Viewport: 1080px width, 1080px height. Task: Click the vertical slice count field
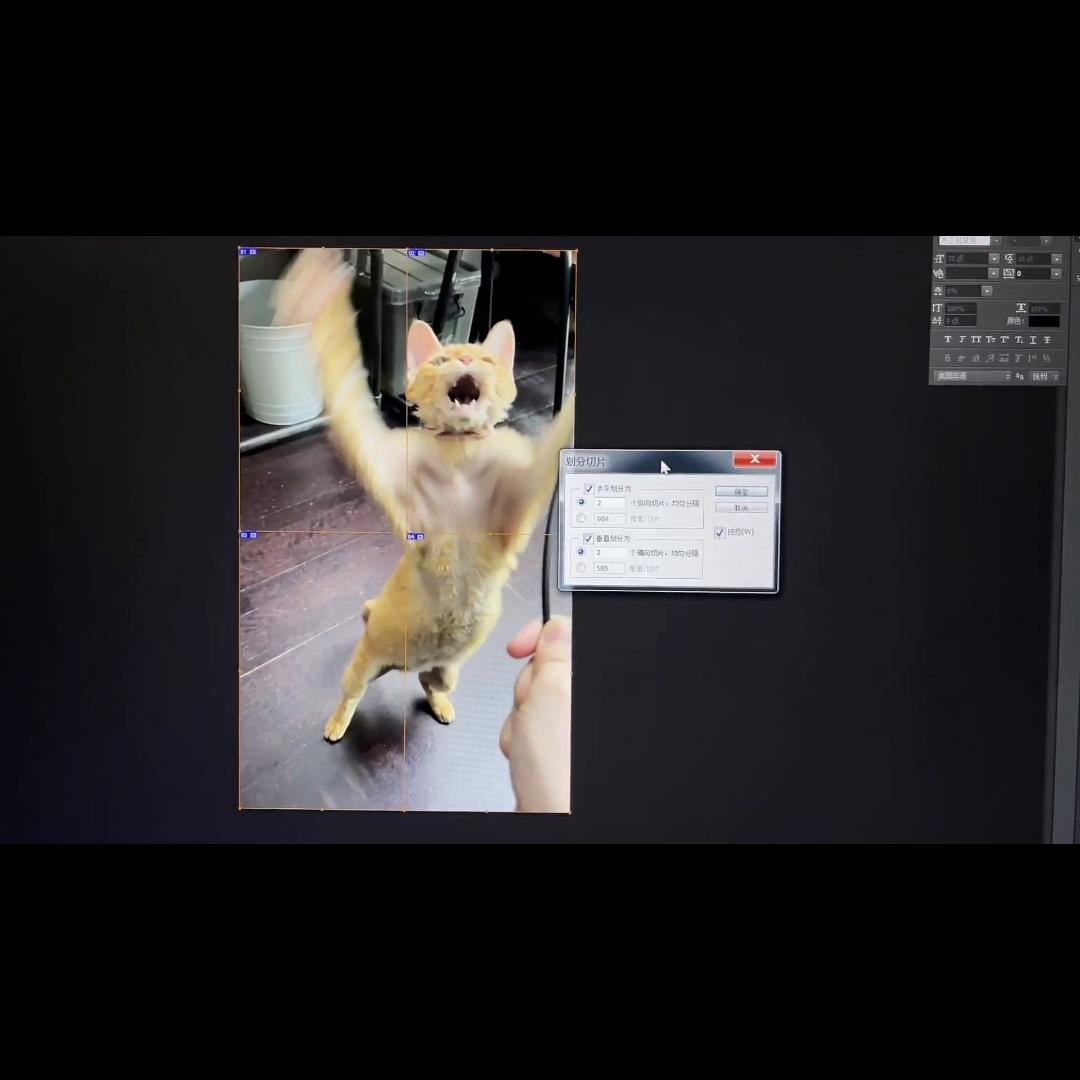[610, 552]
